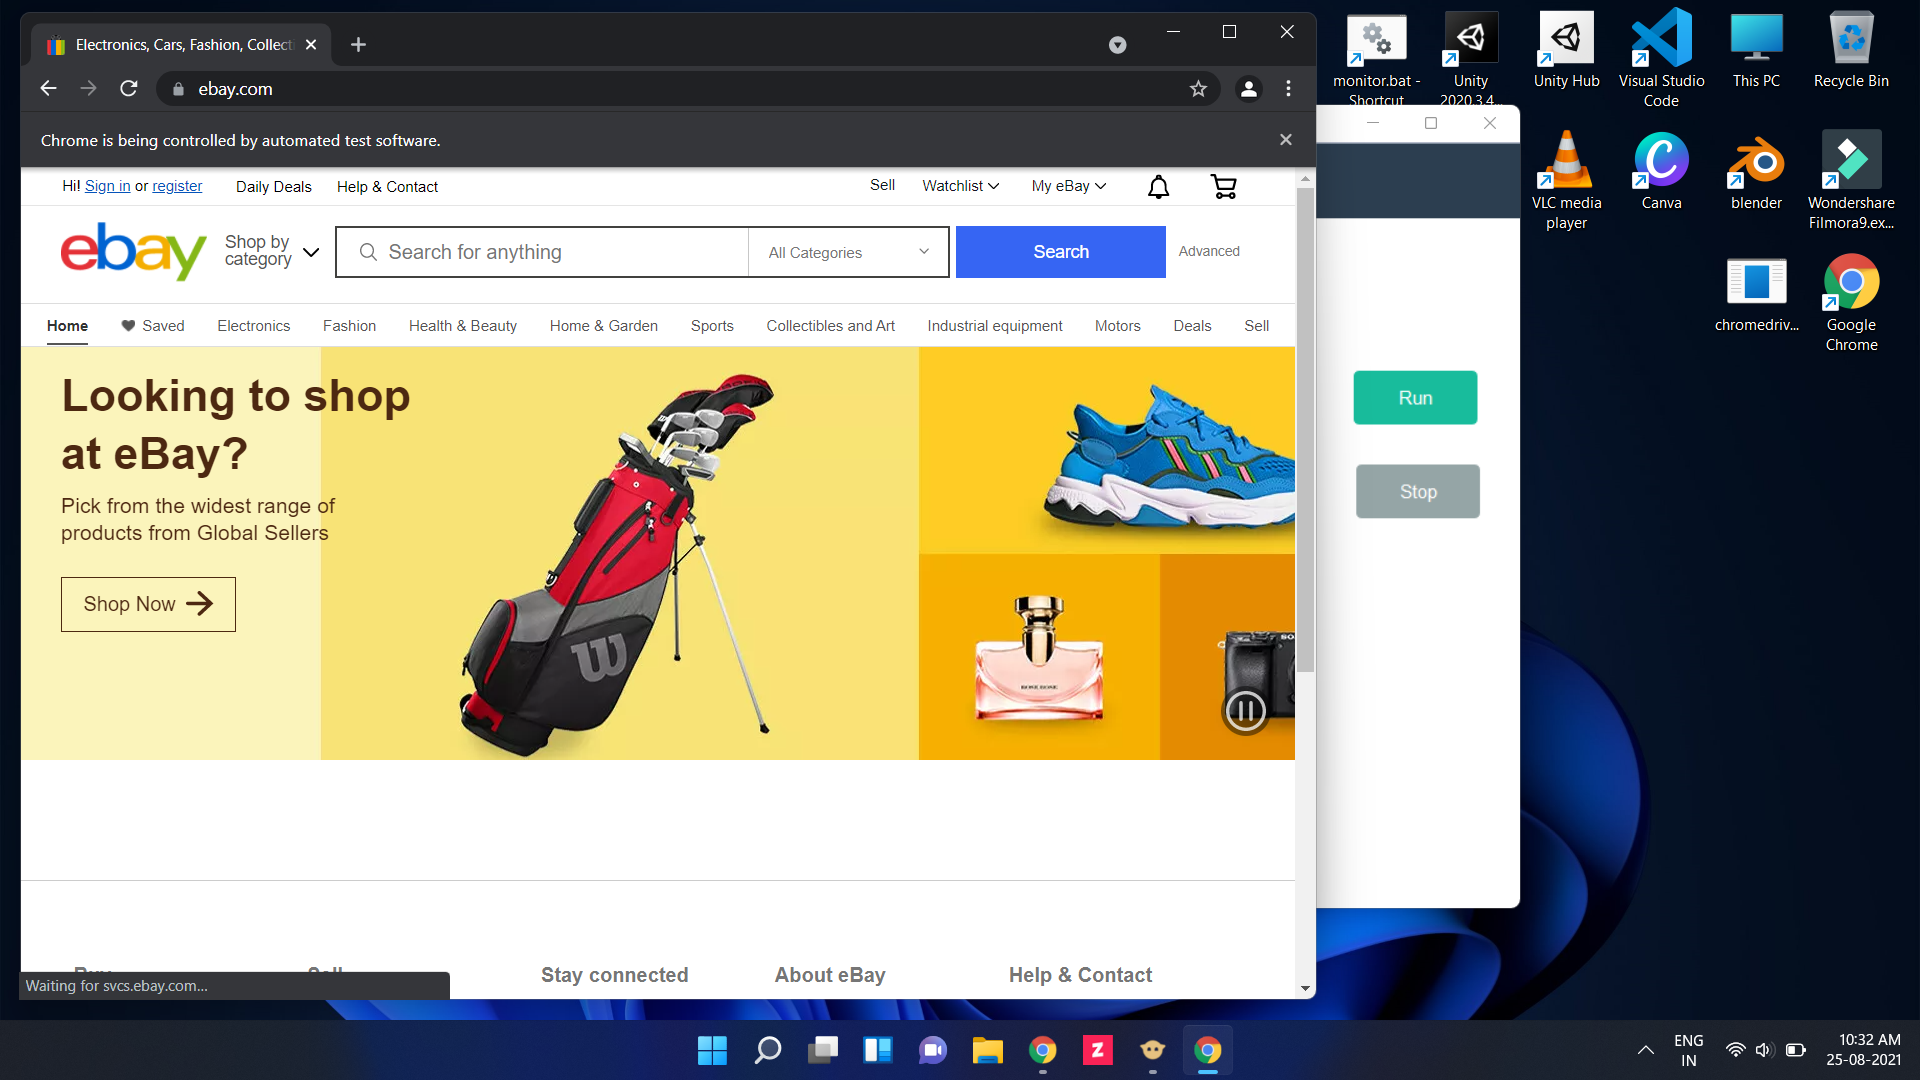Viewport: 1920px width, 1080px height.
Task: Click the blue Search button
Action: click(x=1060, y=252)
